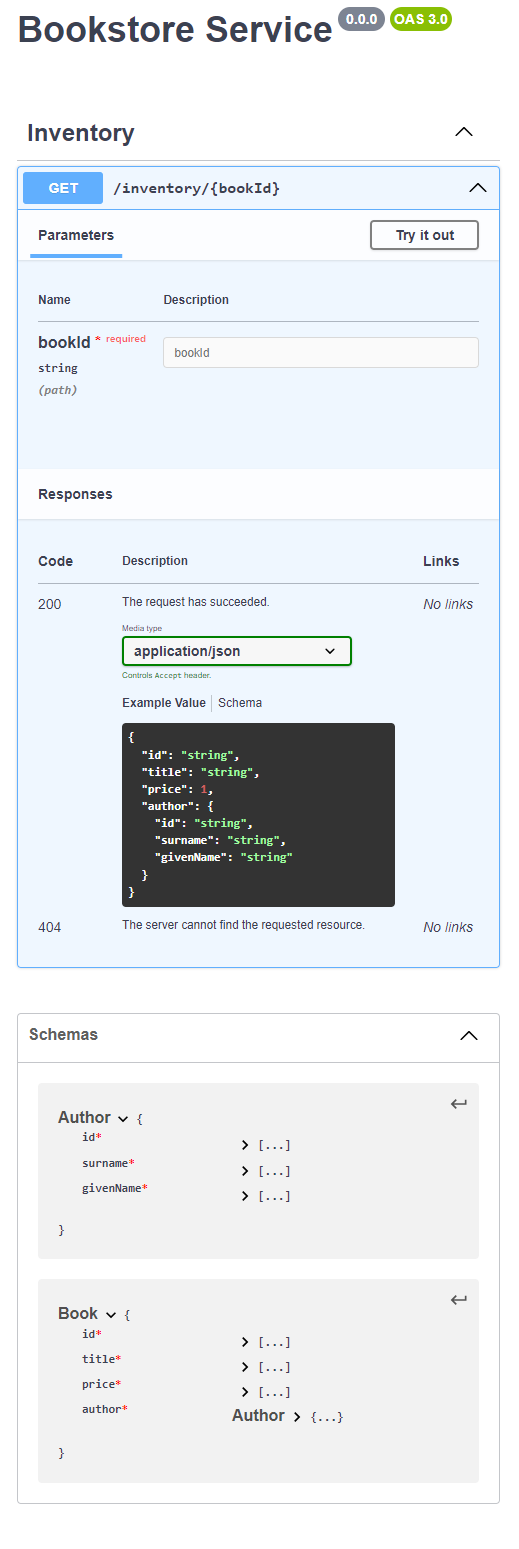Click 'The request has succeeded.' description

196,602
